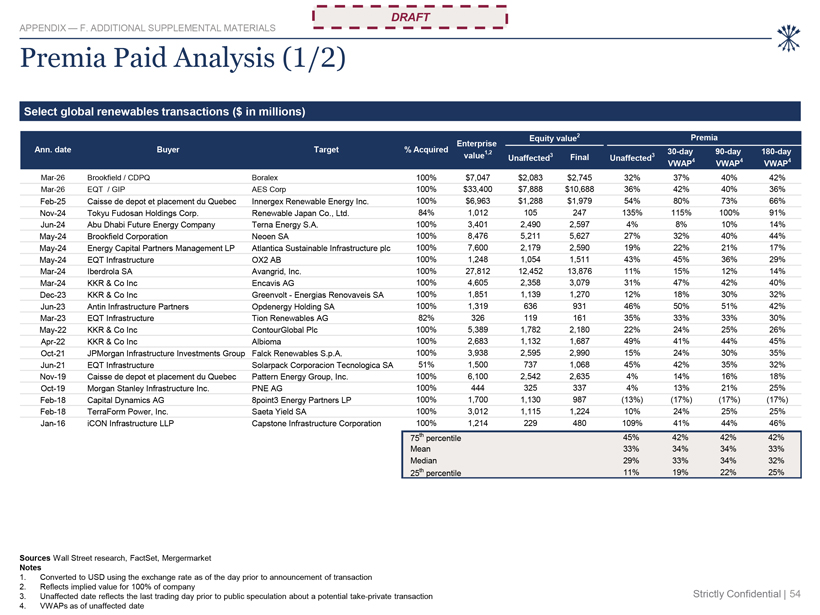This screenshot has height=615, width=820.
Task: Select buyer 'Iberdrola SA'
Action: [x=110, y=271]
